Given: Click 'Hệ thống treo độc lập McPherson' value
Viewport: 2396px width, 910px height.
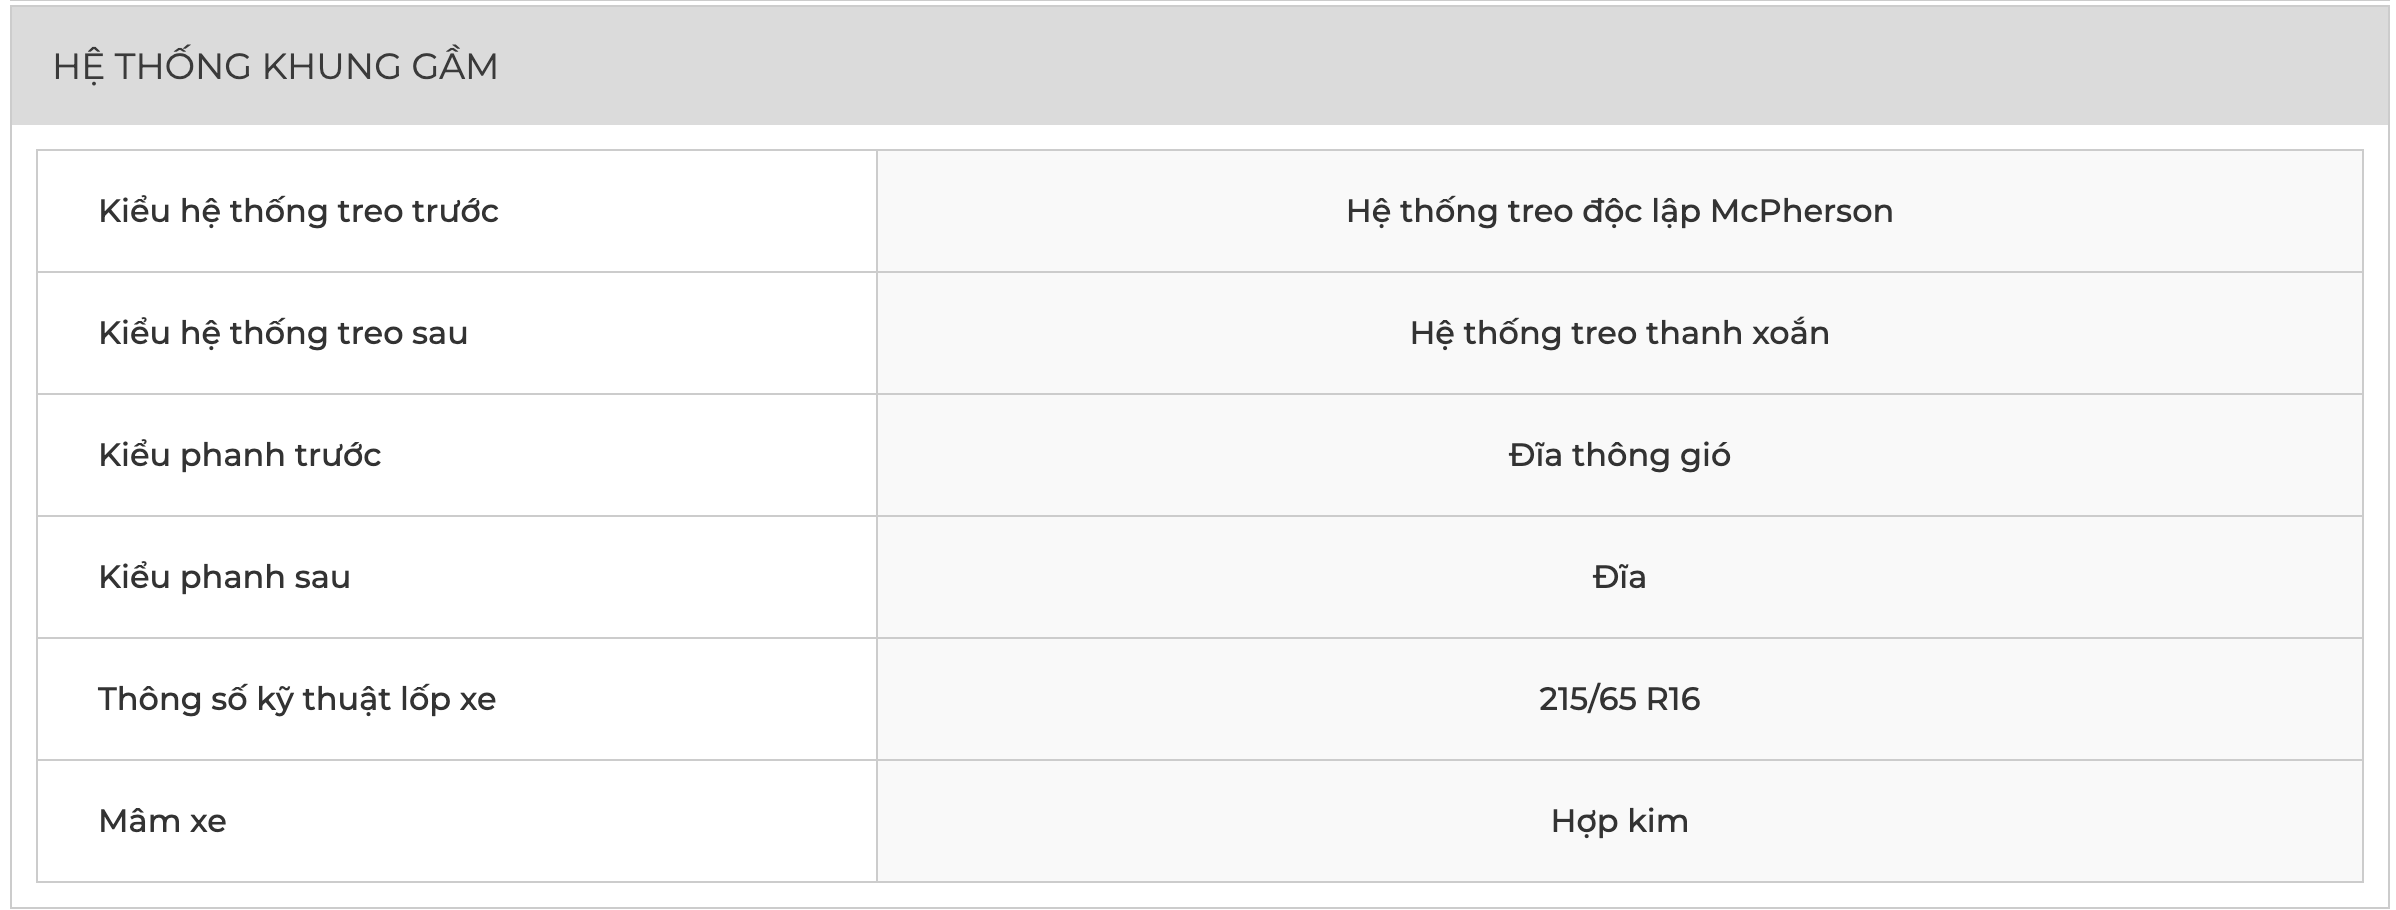Looking at the screenshot, I should coord(1619,212).
